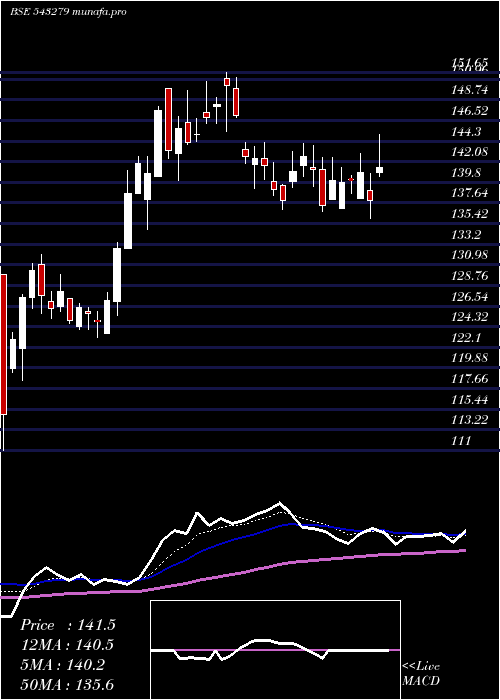Screen dimensions: 500x700
Task: Click the 144.3 price axis label
Action: pyautogui.click(x=466, y=132)
